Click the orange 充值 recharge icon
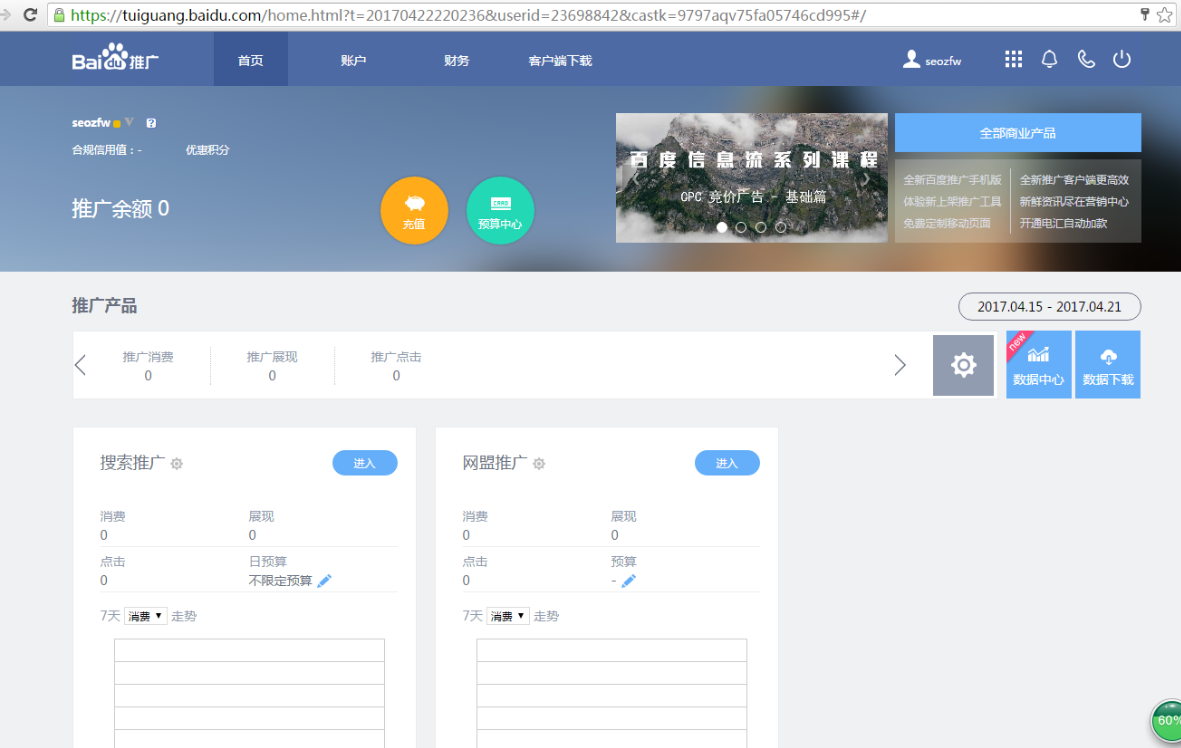The width and height of the screenshot is (1181, 748). coord(414,210)
